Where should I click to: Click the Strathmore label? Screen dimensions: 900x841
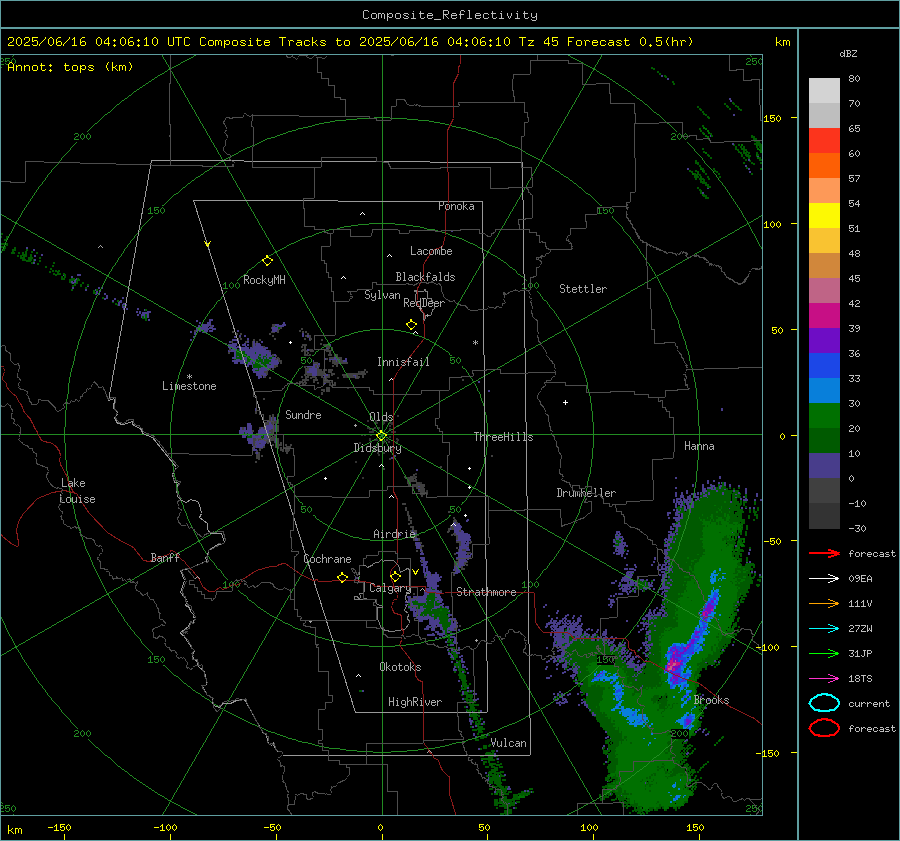[x=486, y=592]
